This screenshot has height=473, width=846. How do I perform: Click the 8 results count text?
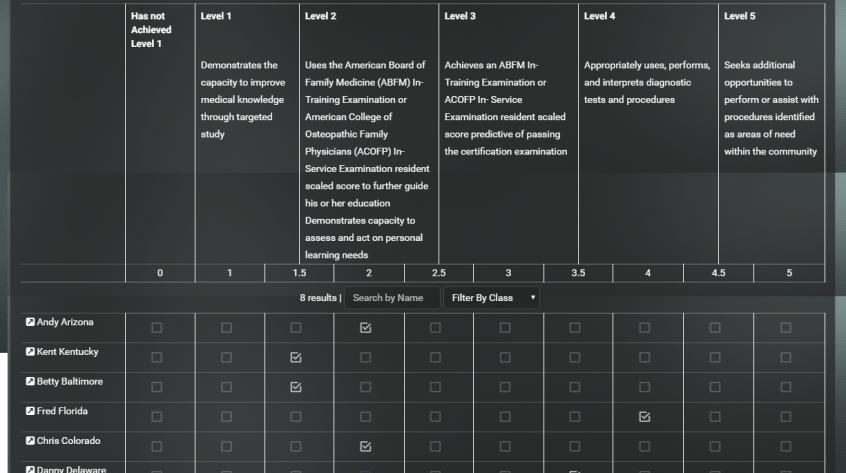(318, 298)
